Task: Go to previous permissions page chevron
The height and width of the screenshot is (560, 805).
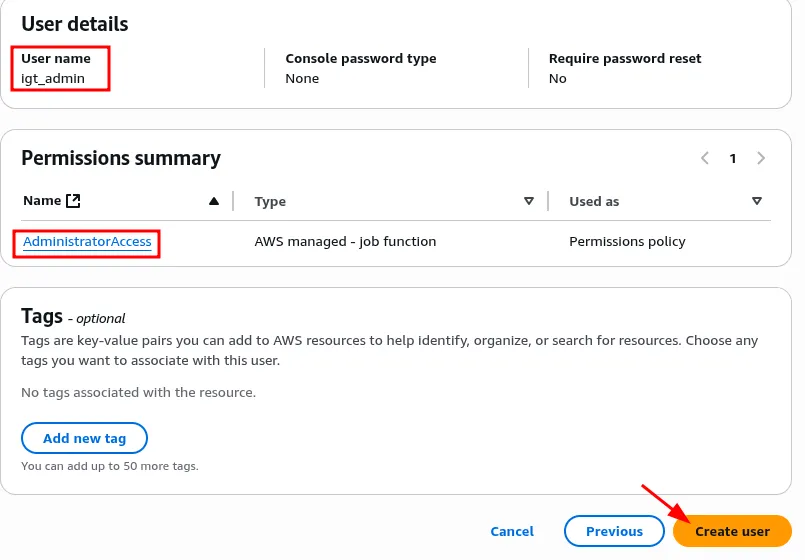Action: tap(705, 158)
